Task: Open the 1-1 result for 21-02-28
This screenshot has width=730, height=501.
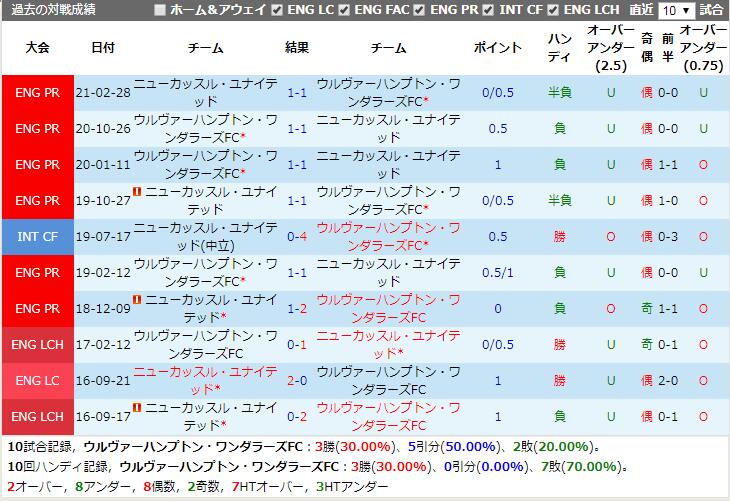Action: (x=297, y=93)
